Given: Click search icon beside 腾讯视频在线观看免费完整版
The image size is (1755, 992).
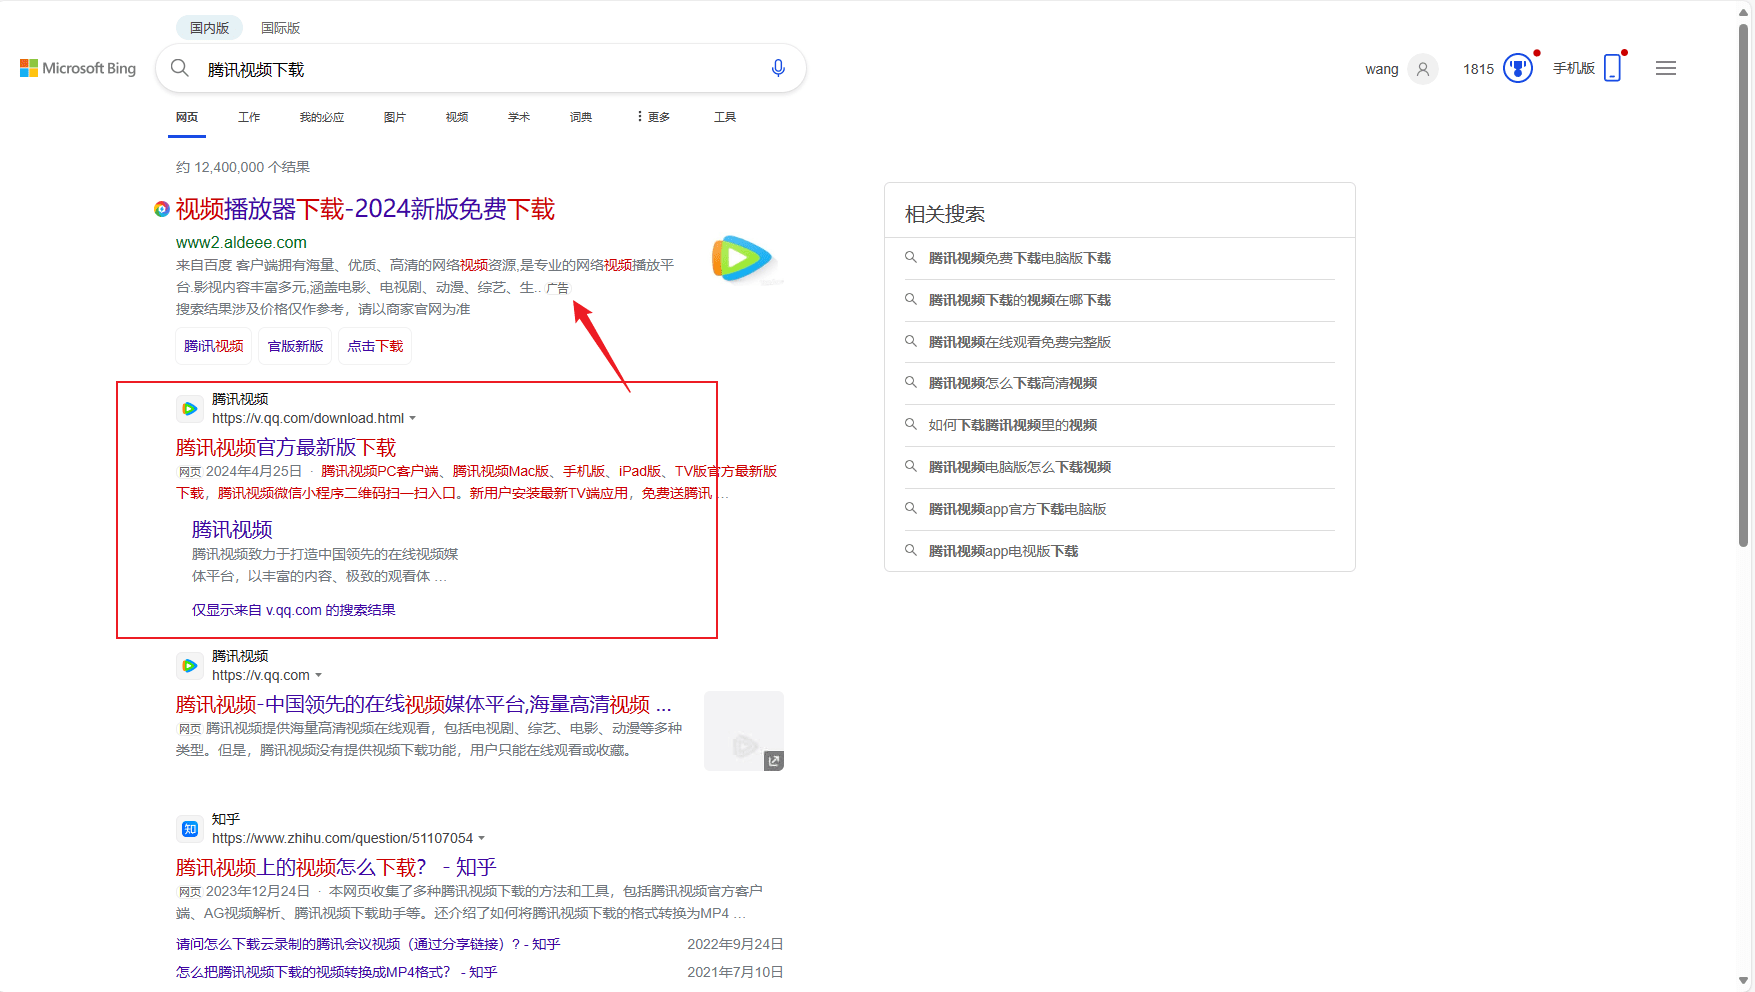Looking at the screenshot, I should (911, 342).
